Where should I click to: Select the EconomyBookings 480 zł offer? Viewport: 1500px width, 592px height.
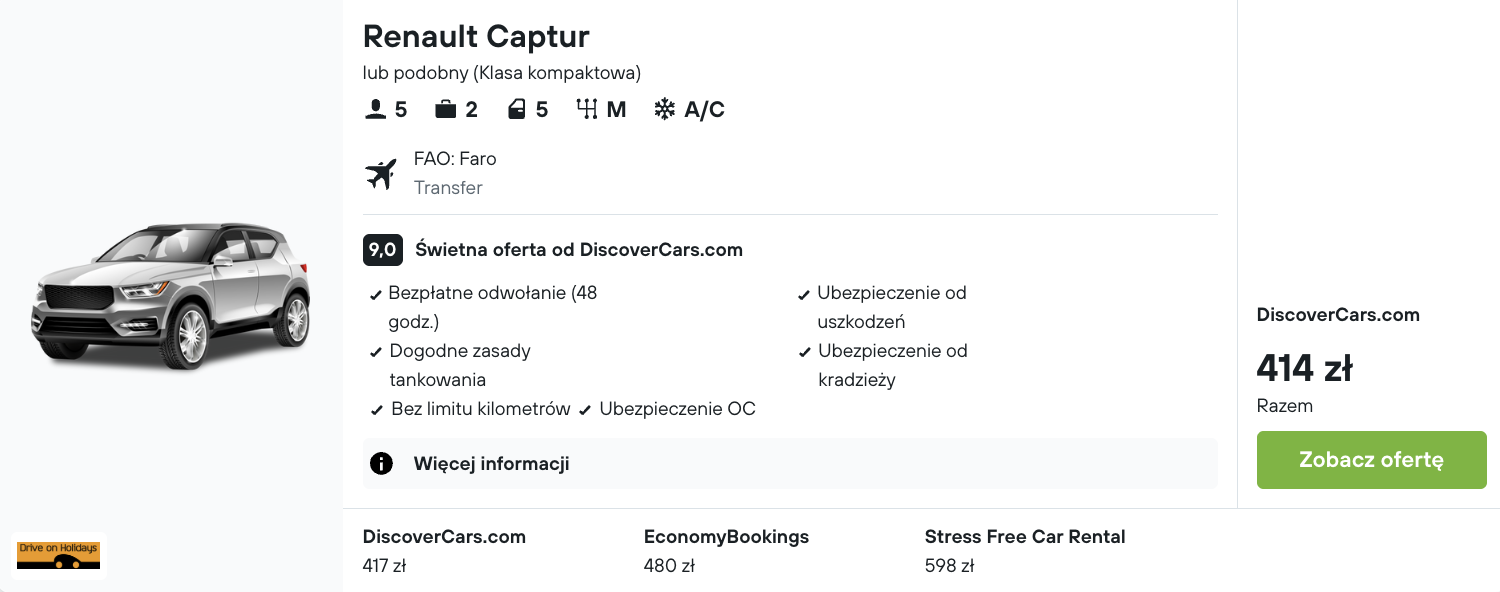[726, 551]
